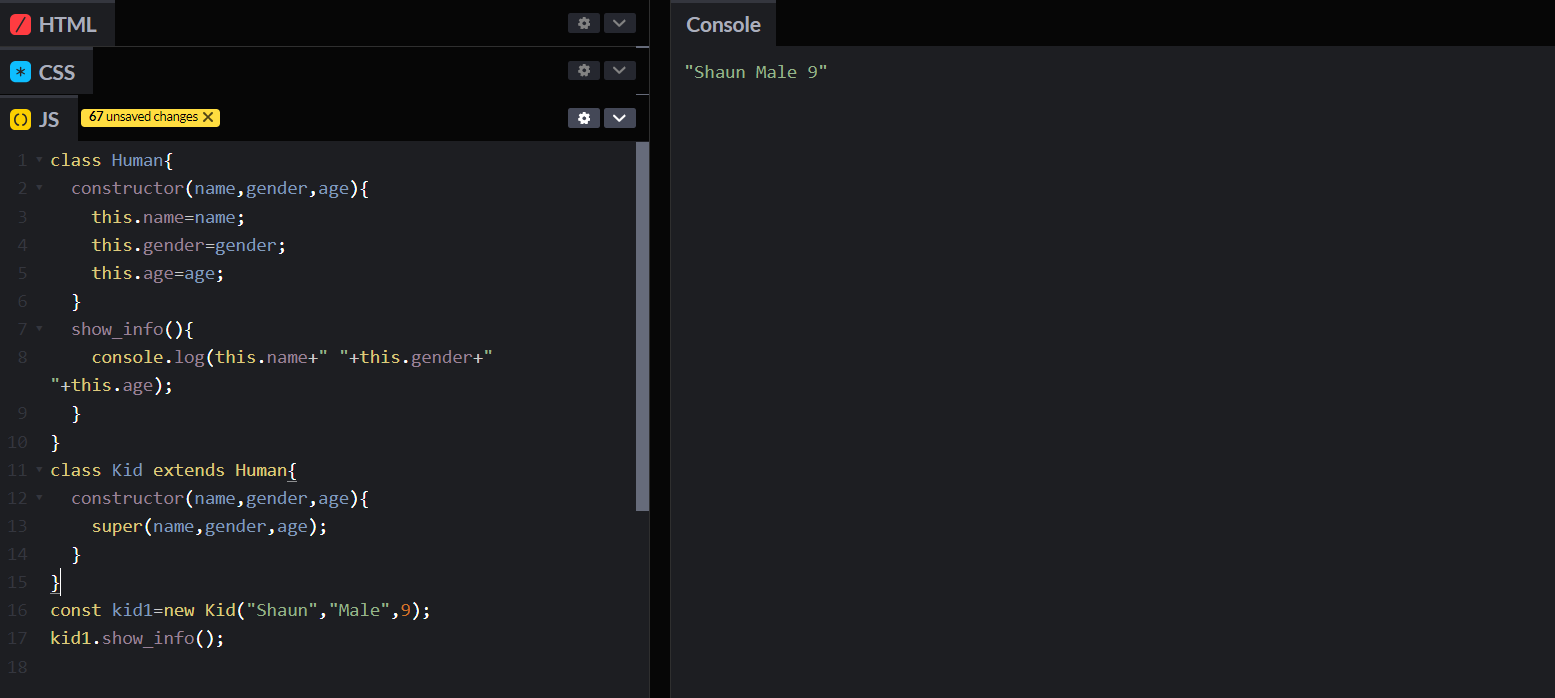Expand HTML panel dropdown chevron
The width and height of the screenshot is (1555, 698).
620,23
